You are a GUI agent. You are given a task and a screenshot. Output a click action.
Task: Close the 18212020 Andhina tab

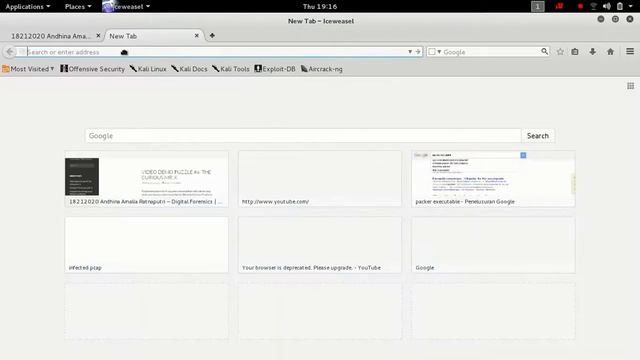(98, 36)
